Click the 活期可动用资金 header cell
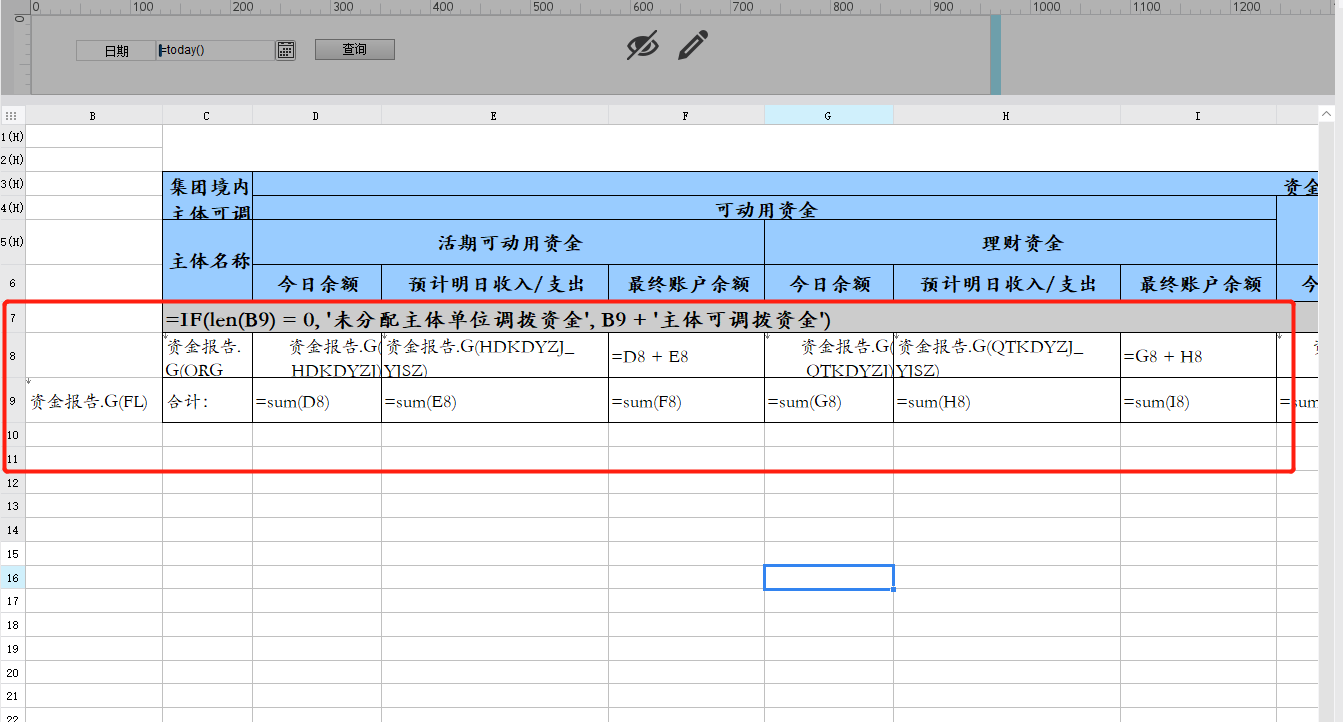The height and width of the screenshot is (722, 1343). point(508,243)
